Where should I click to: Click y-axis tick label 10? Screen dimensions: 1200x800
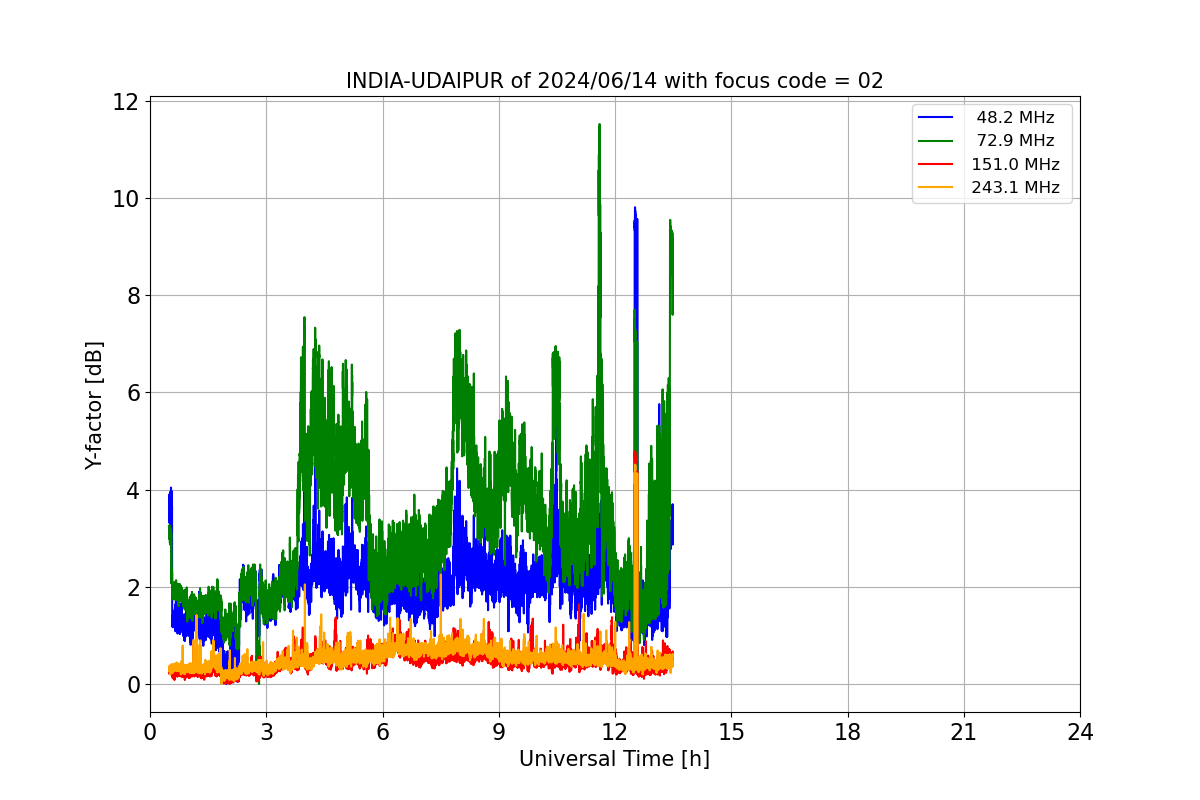tap(126, 199)
